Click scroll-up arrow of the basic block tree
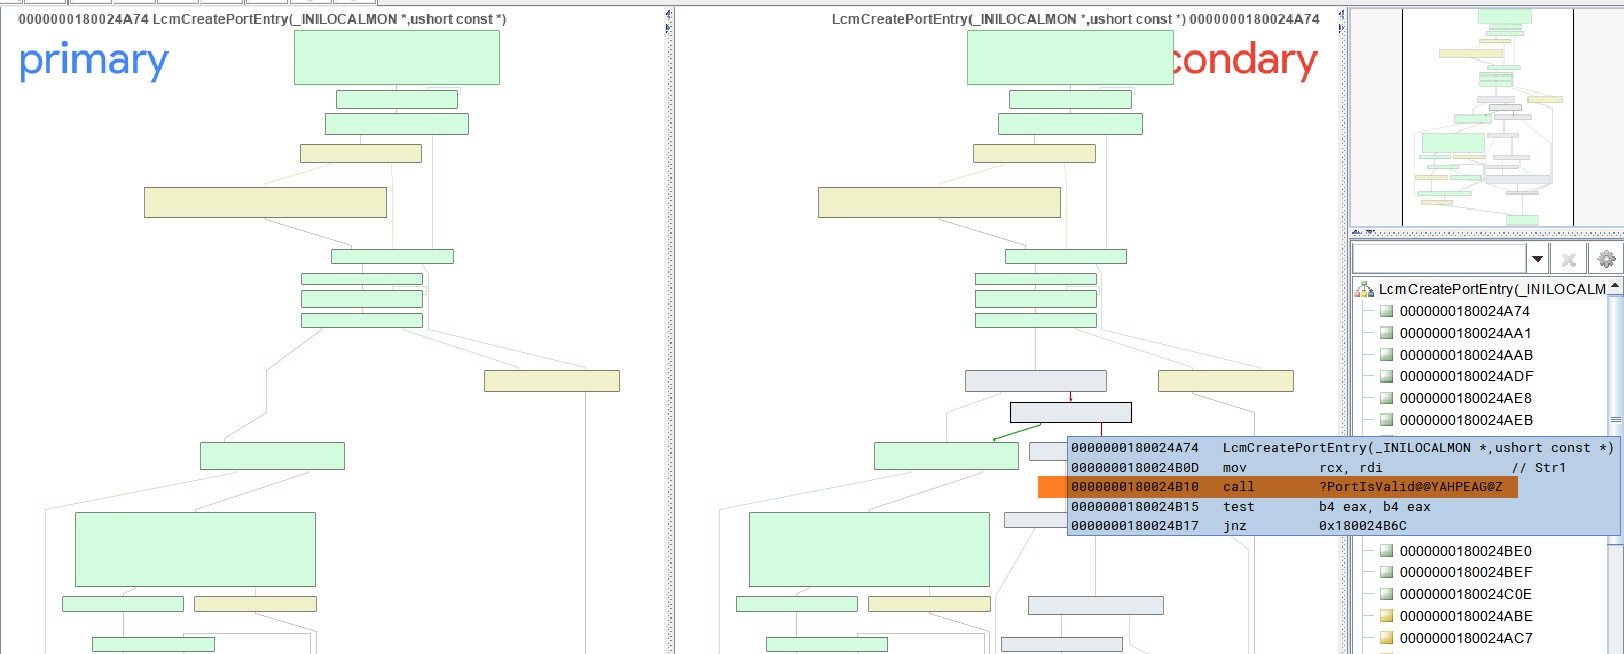 tap(1615, 286)
